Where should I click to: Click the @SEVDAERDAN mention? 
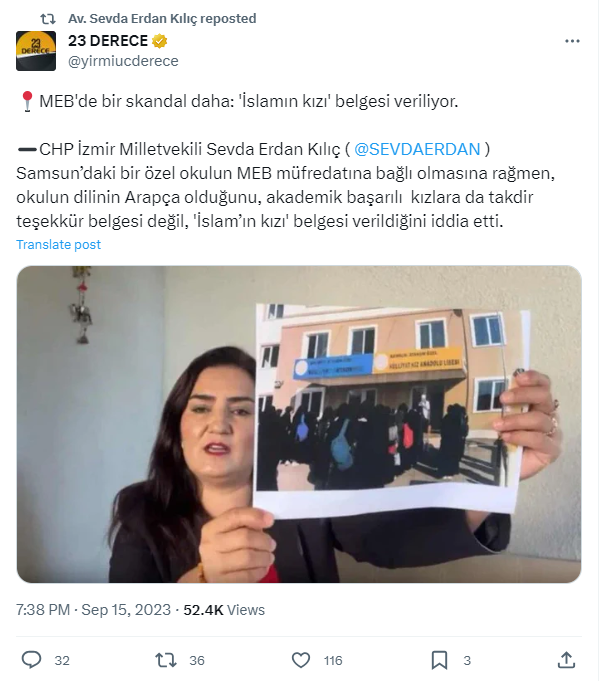(417, 149)
